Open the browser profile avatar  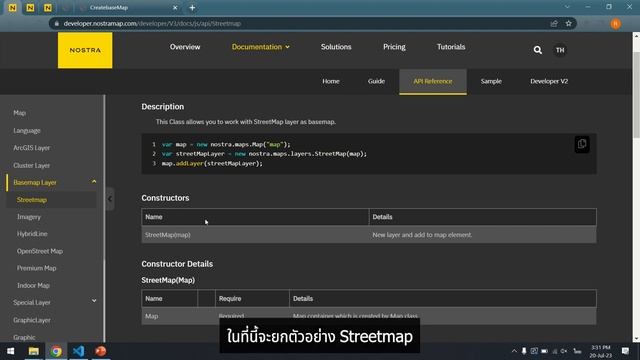click(616, 24)
